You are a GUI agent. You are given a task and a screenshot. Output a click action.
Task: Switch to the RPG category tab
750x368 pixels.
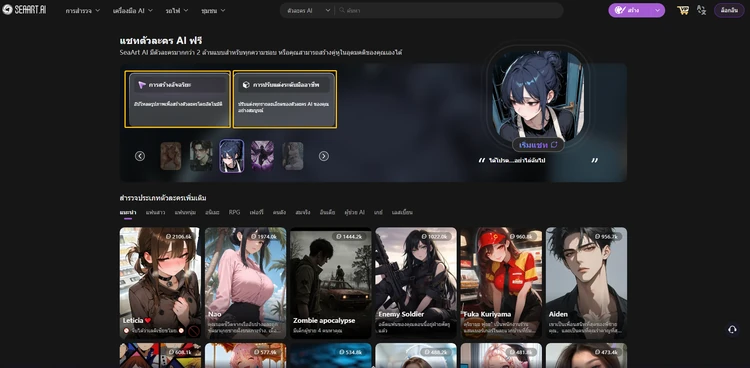[x=234, y=212]
